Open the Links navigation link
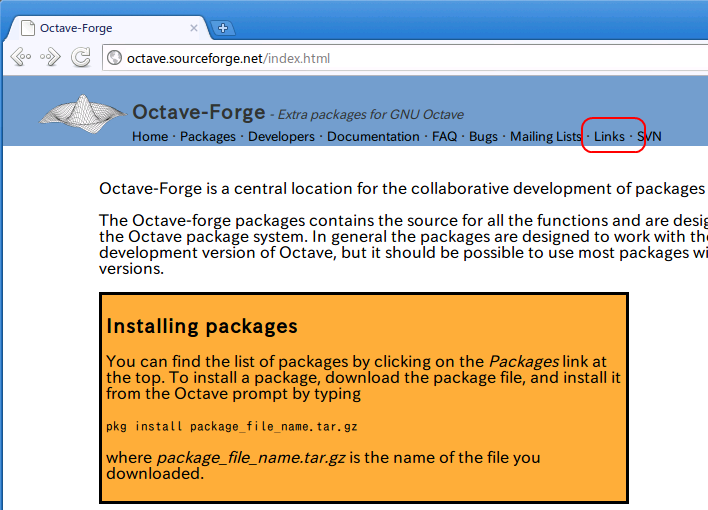The height and width of the screenshot is (510, 708). coord(609,136)
